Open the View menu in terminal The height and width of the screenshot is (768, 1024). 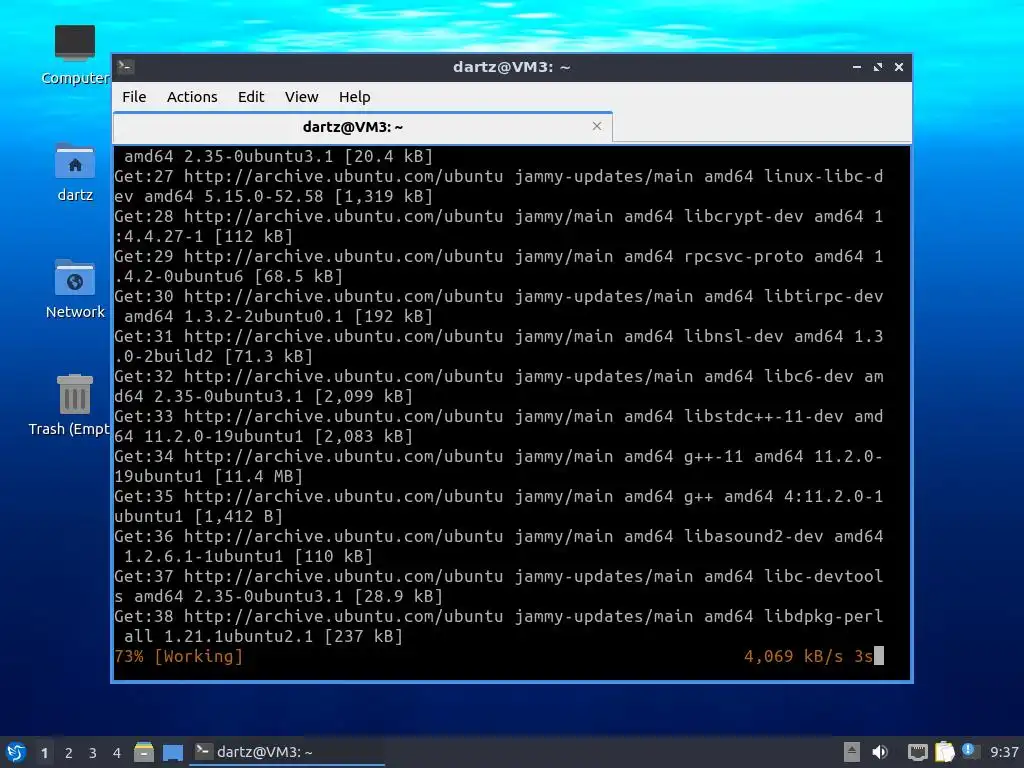click(x=301, y=97)
